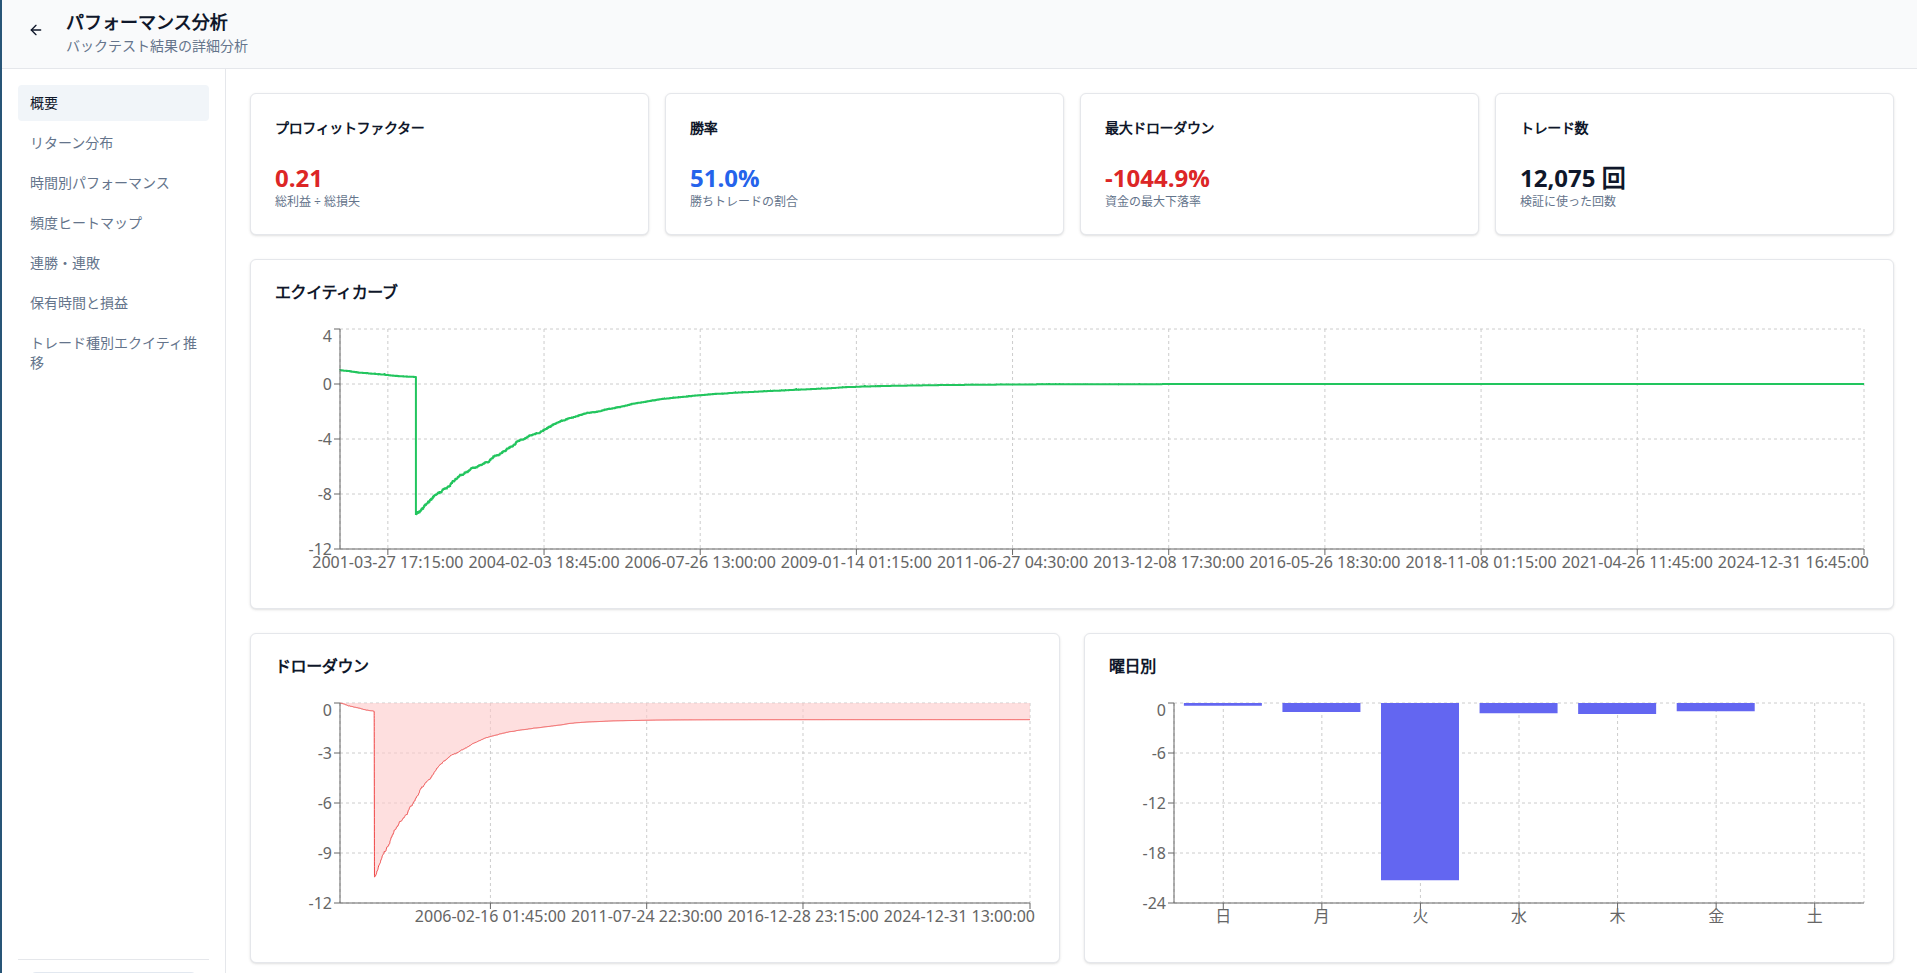Open リターン分布 section
This screenshot has width=1917, height=973.
pos(72,143)
